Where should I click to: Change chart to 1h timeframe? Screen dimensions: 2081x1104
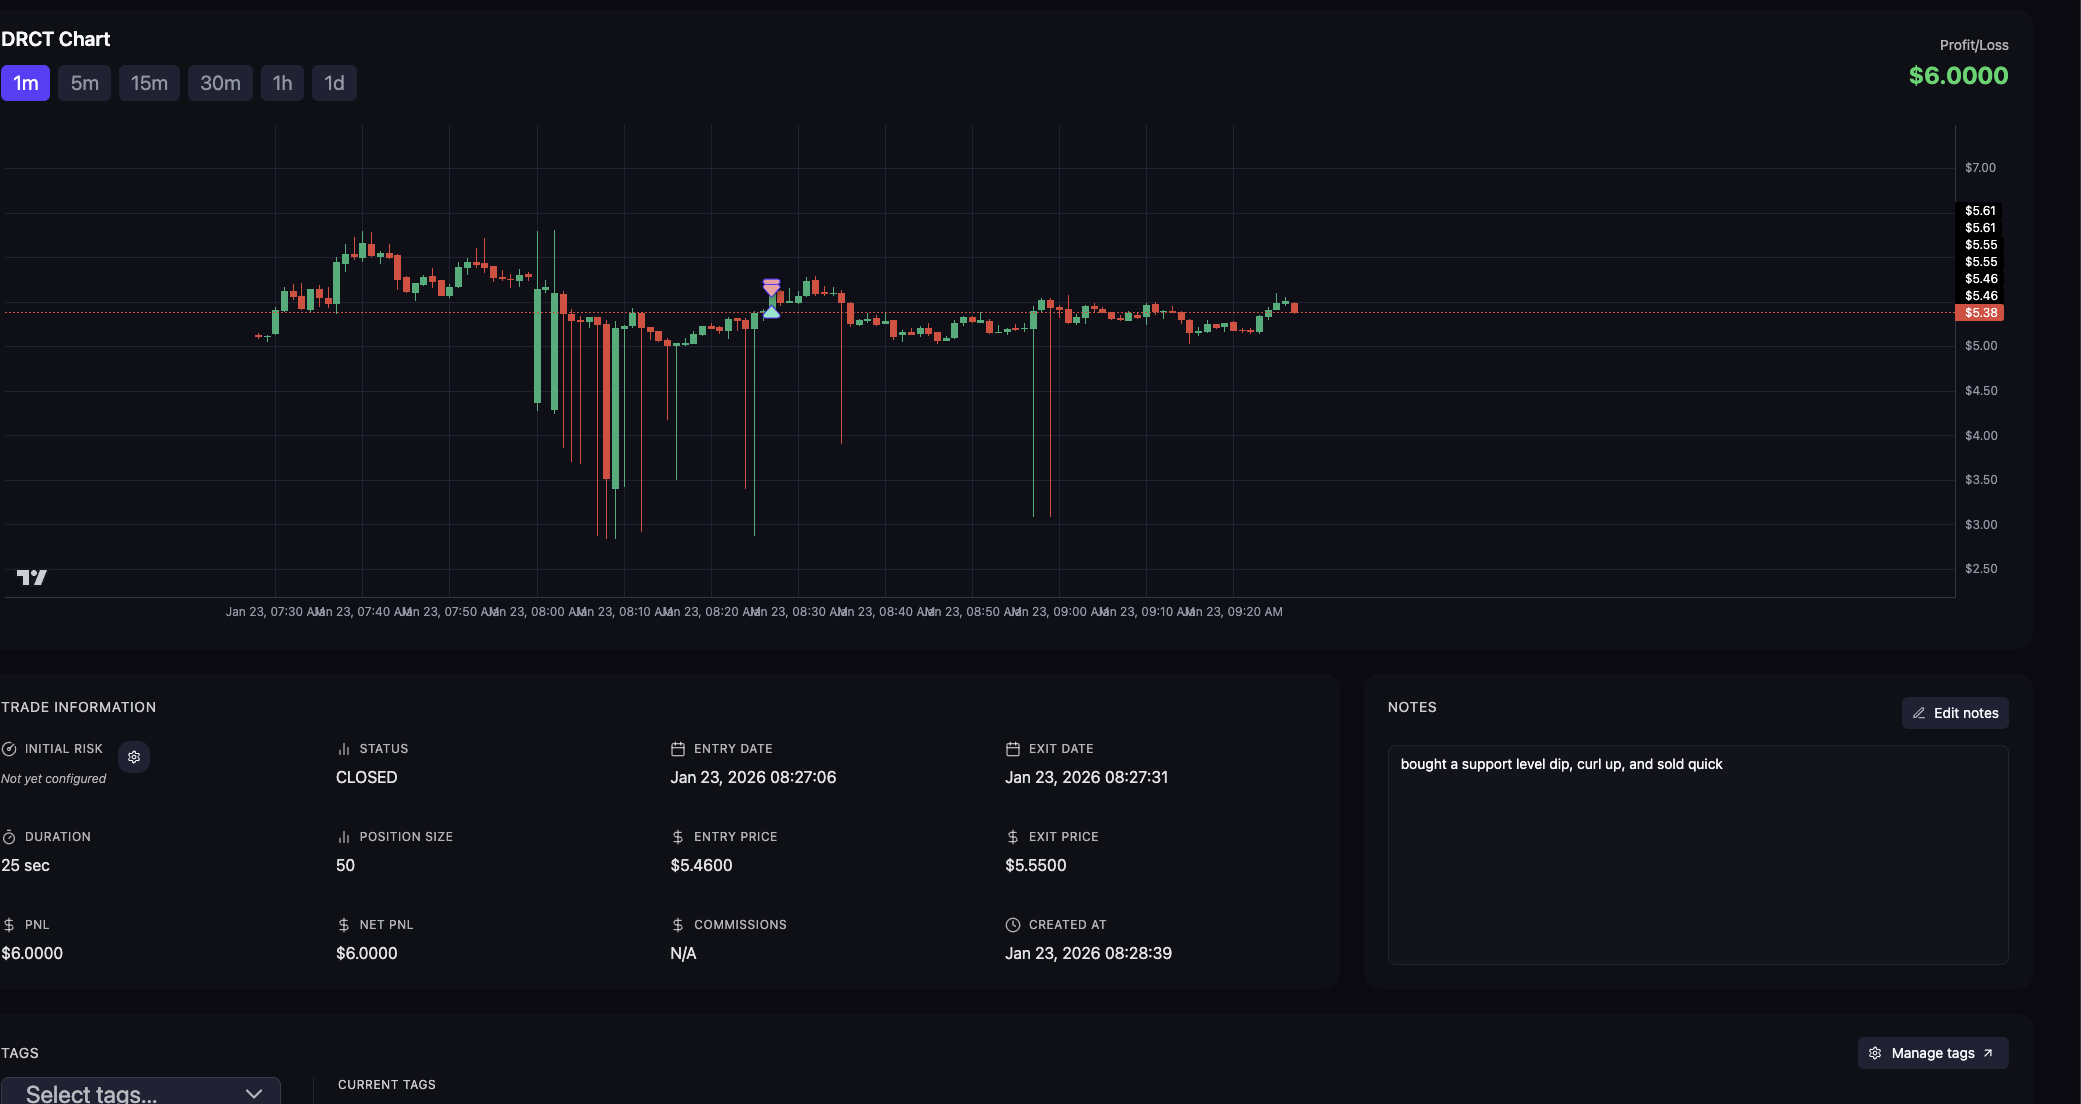pyautogui.click(x=282, y=83)
